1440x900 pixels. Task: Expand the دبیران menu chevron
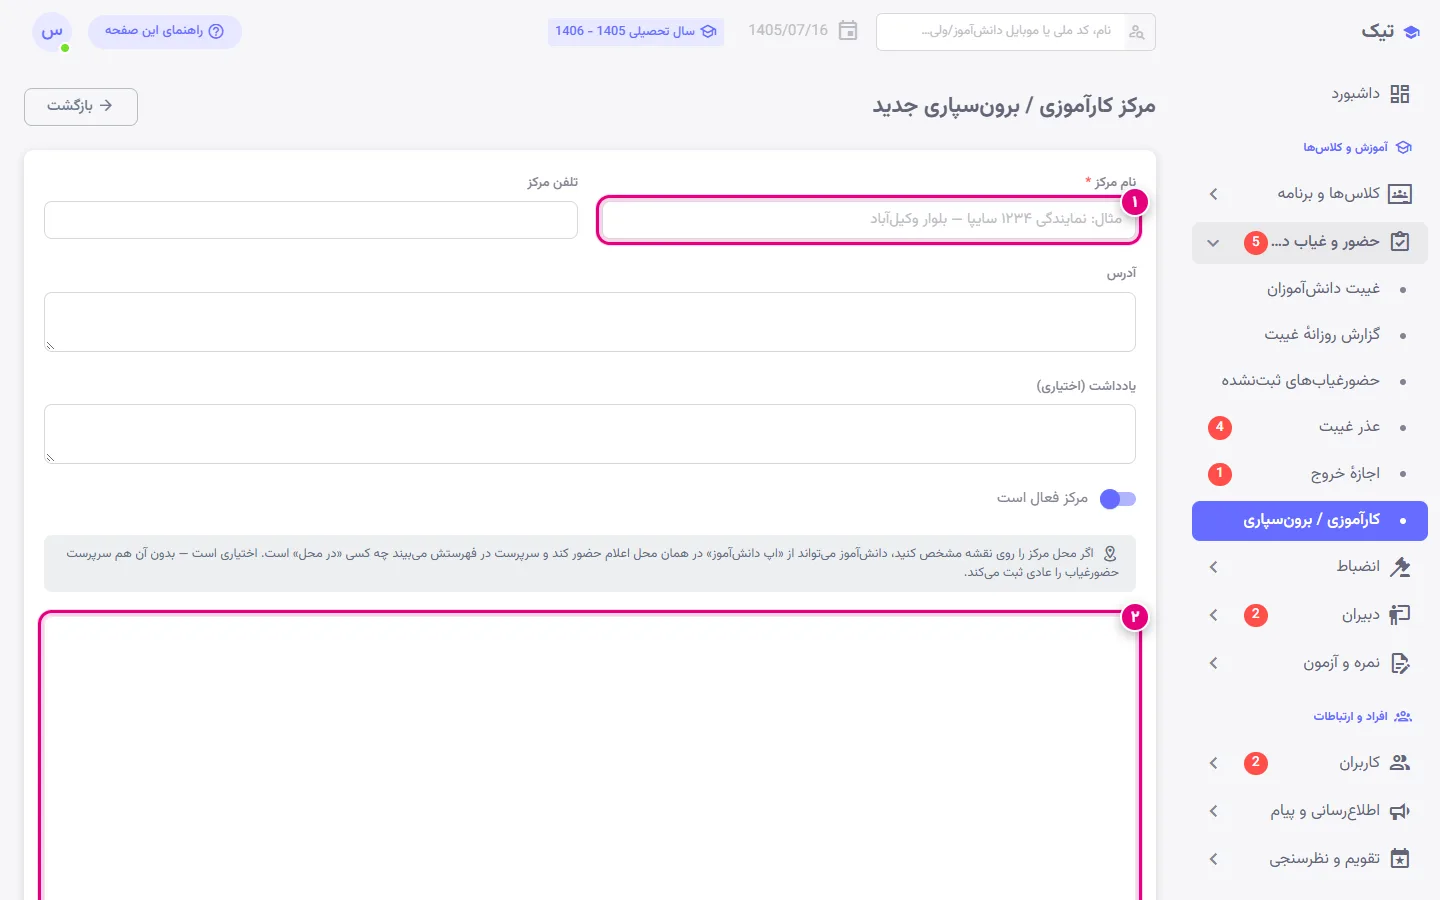tap(1213, 615)
